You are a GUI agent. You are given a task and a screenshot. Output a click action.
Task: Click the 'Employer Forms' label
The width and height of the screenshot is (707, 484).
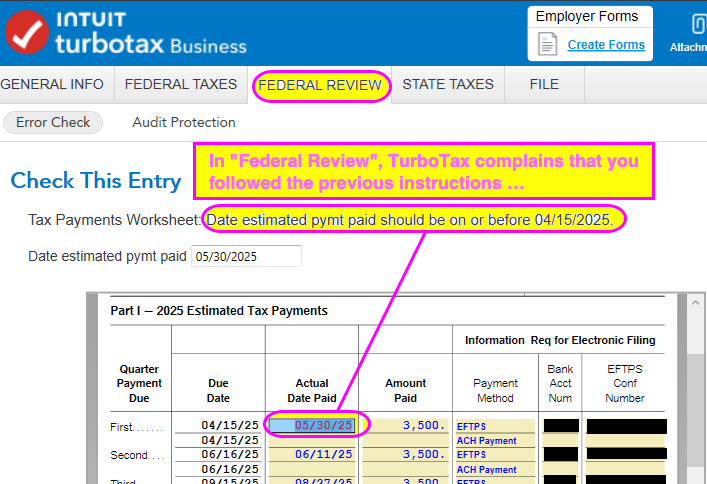(587, 16)
